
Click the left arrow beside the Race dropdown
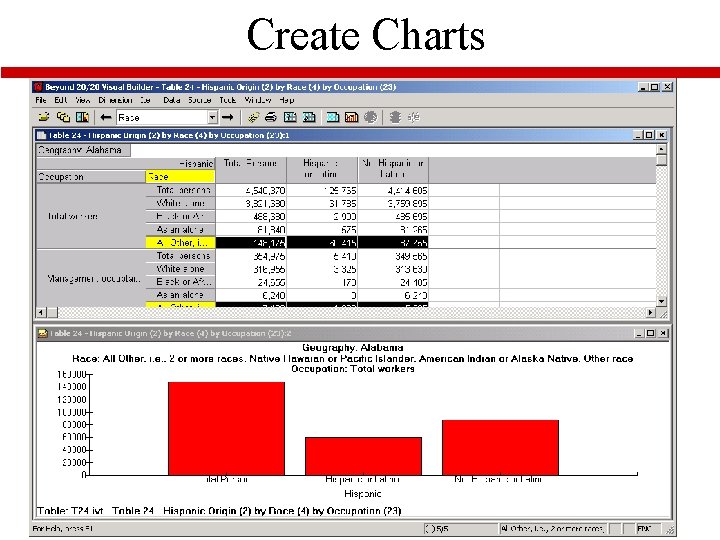pos(106,118)
